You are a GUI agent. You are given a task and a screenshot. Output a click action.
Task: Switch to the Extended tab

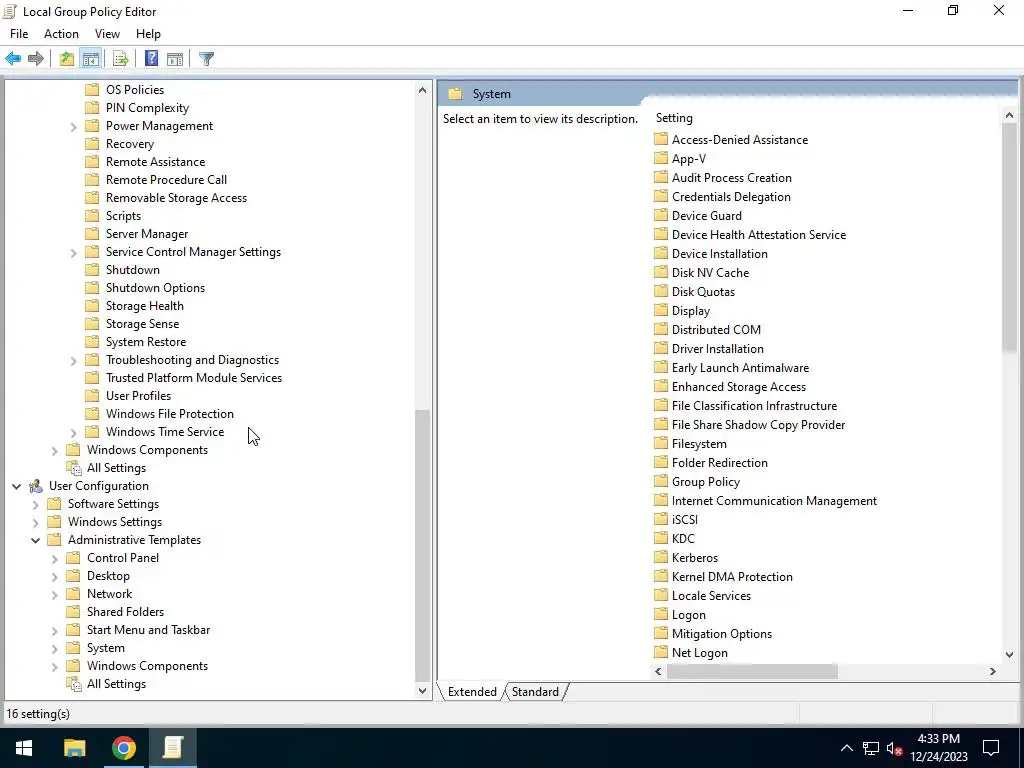pos(472,692)
